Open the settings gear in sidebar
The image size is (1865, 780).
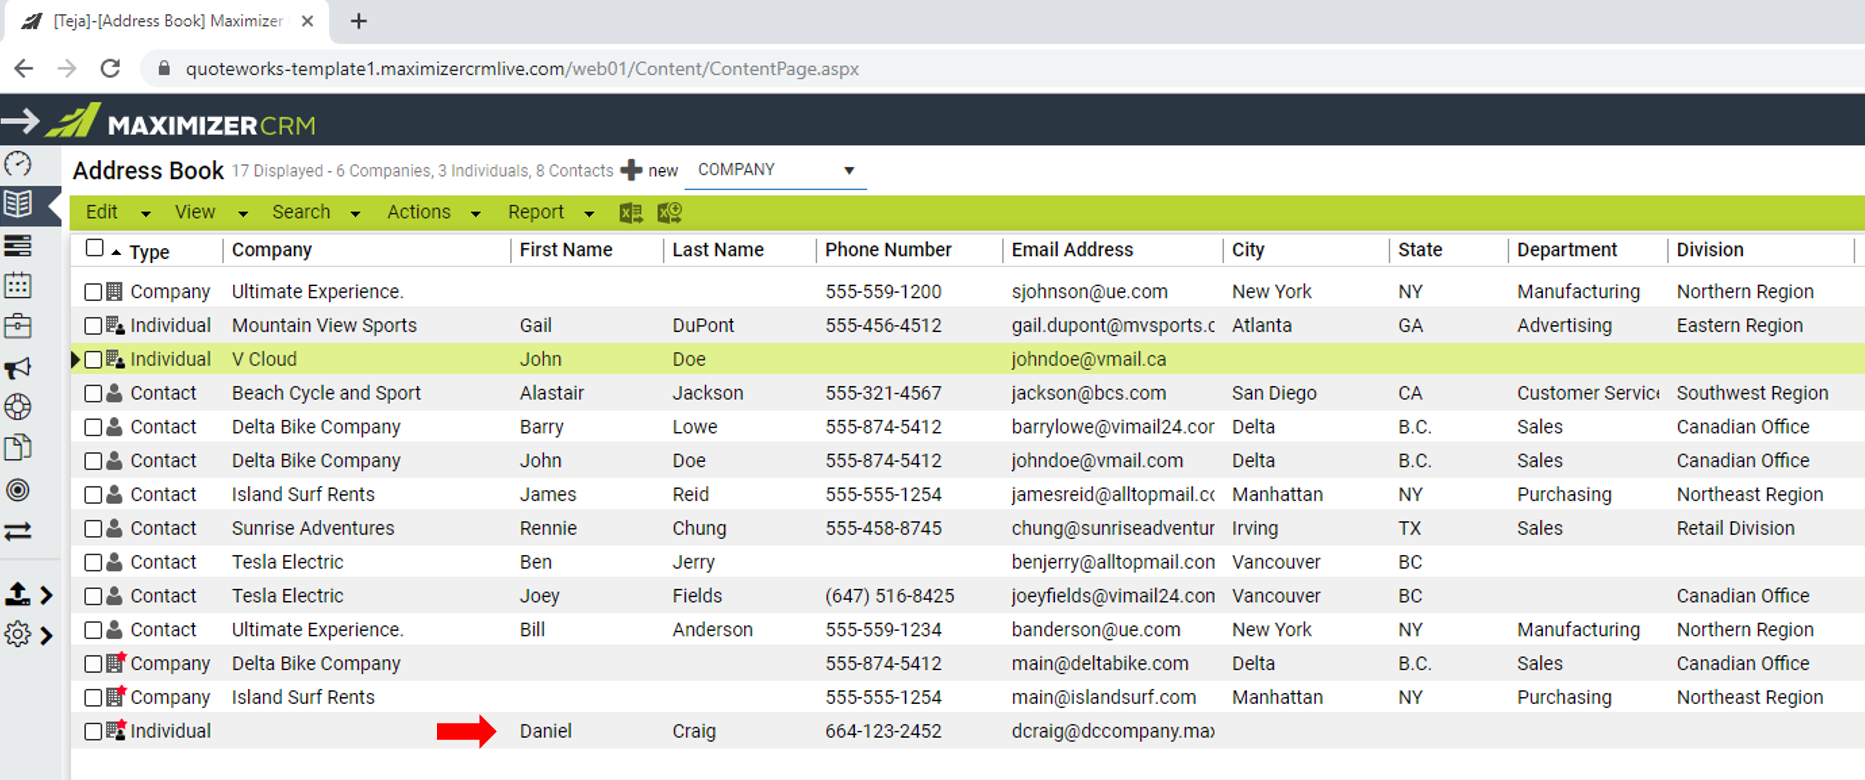point(18,634)
